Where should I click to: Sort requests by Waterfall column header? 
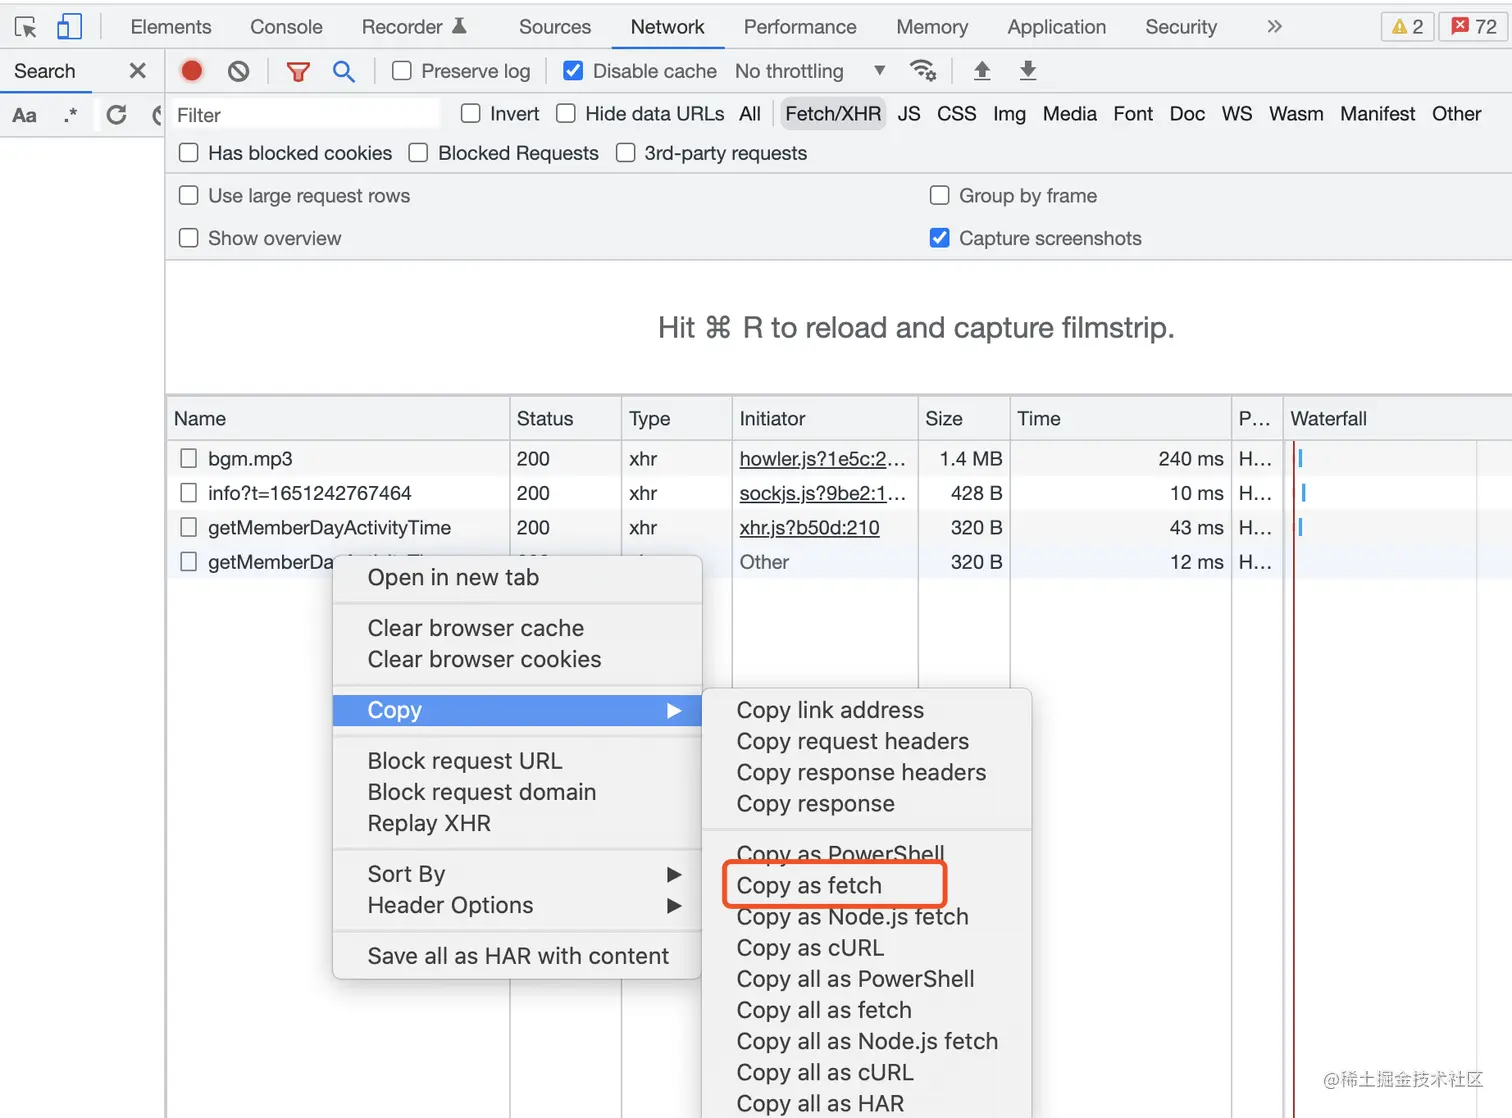[x=1397, y=419]
